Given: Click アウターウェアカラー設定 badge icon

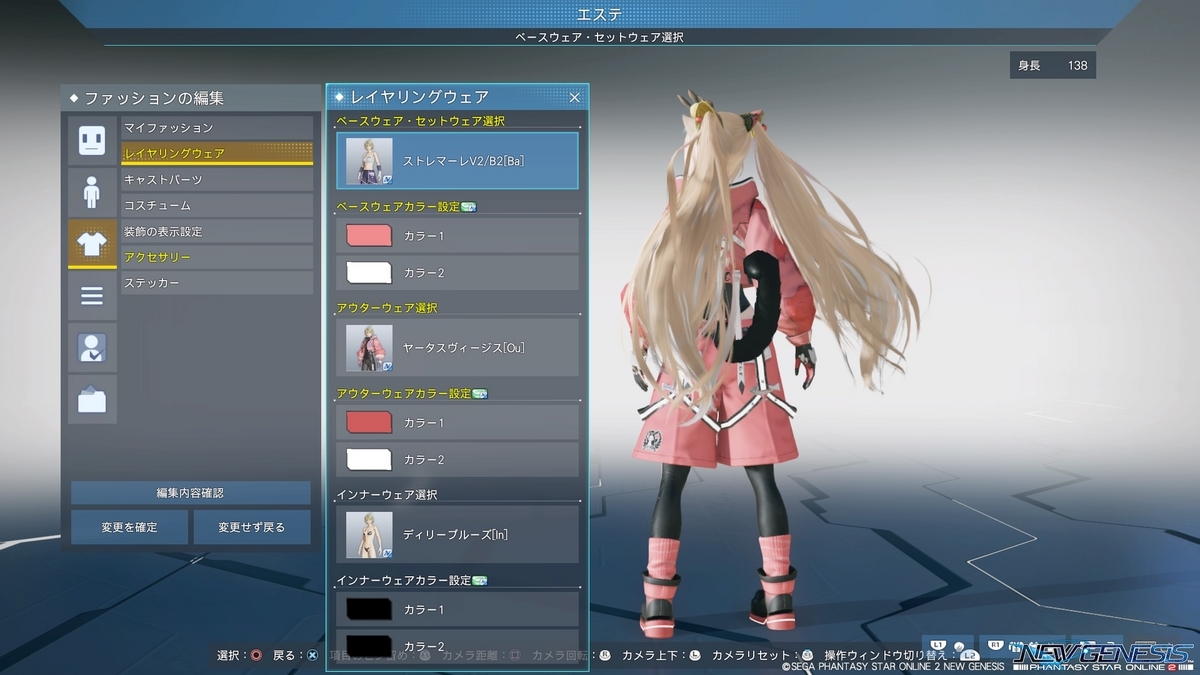Looking at the screenshot, I should [x=479, y=394].
